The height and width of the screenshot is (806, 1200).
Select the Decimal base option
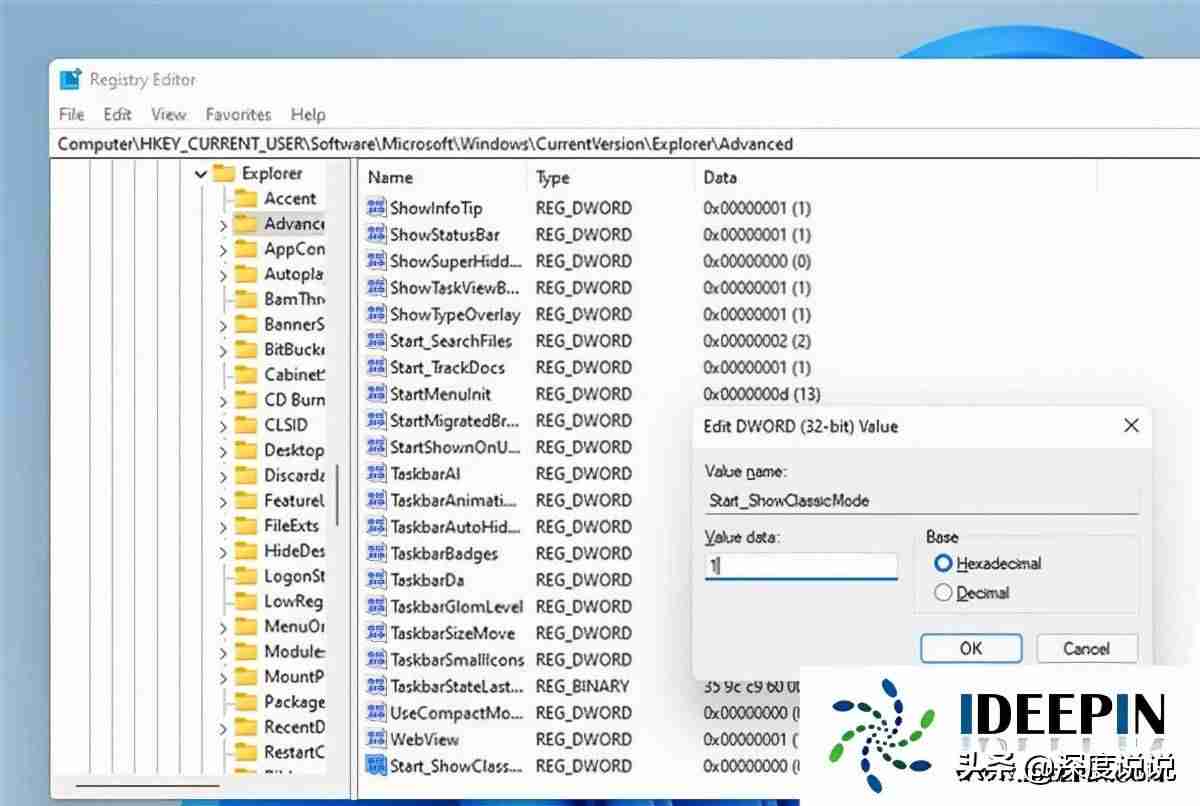971,593
